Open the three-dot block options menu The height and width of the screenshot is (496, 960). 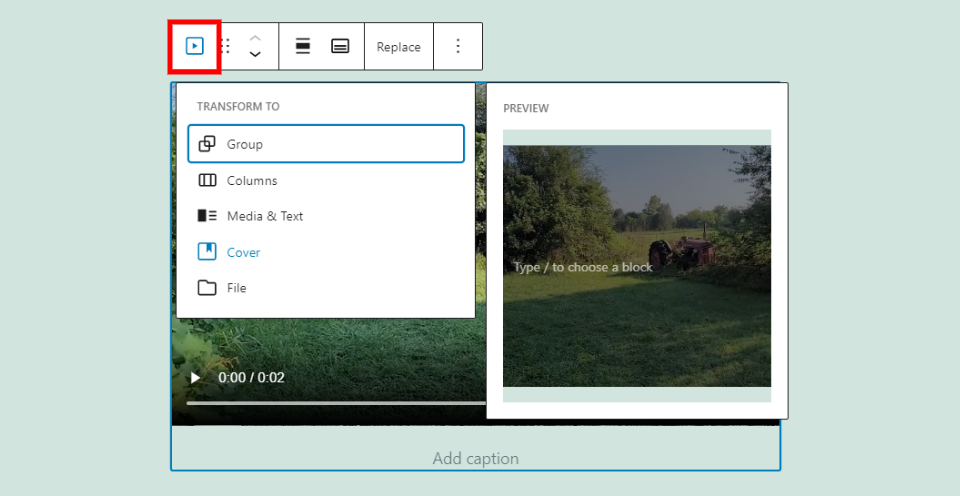click(458, 46)
